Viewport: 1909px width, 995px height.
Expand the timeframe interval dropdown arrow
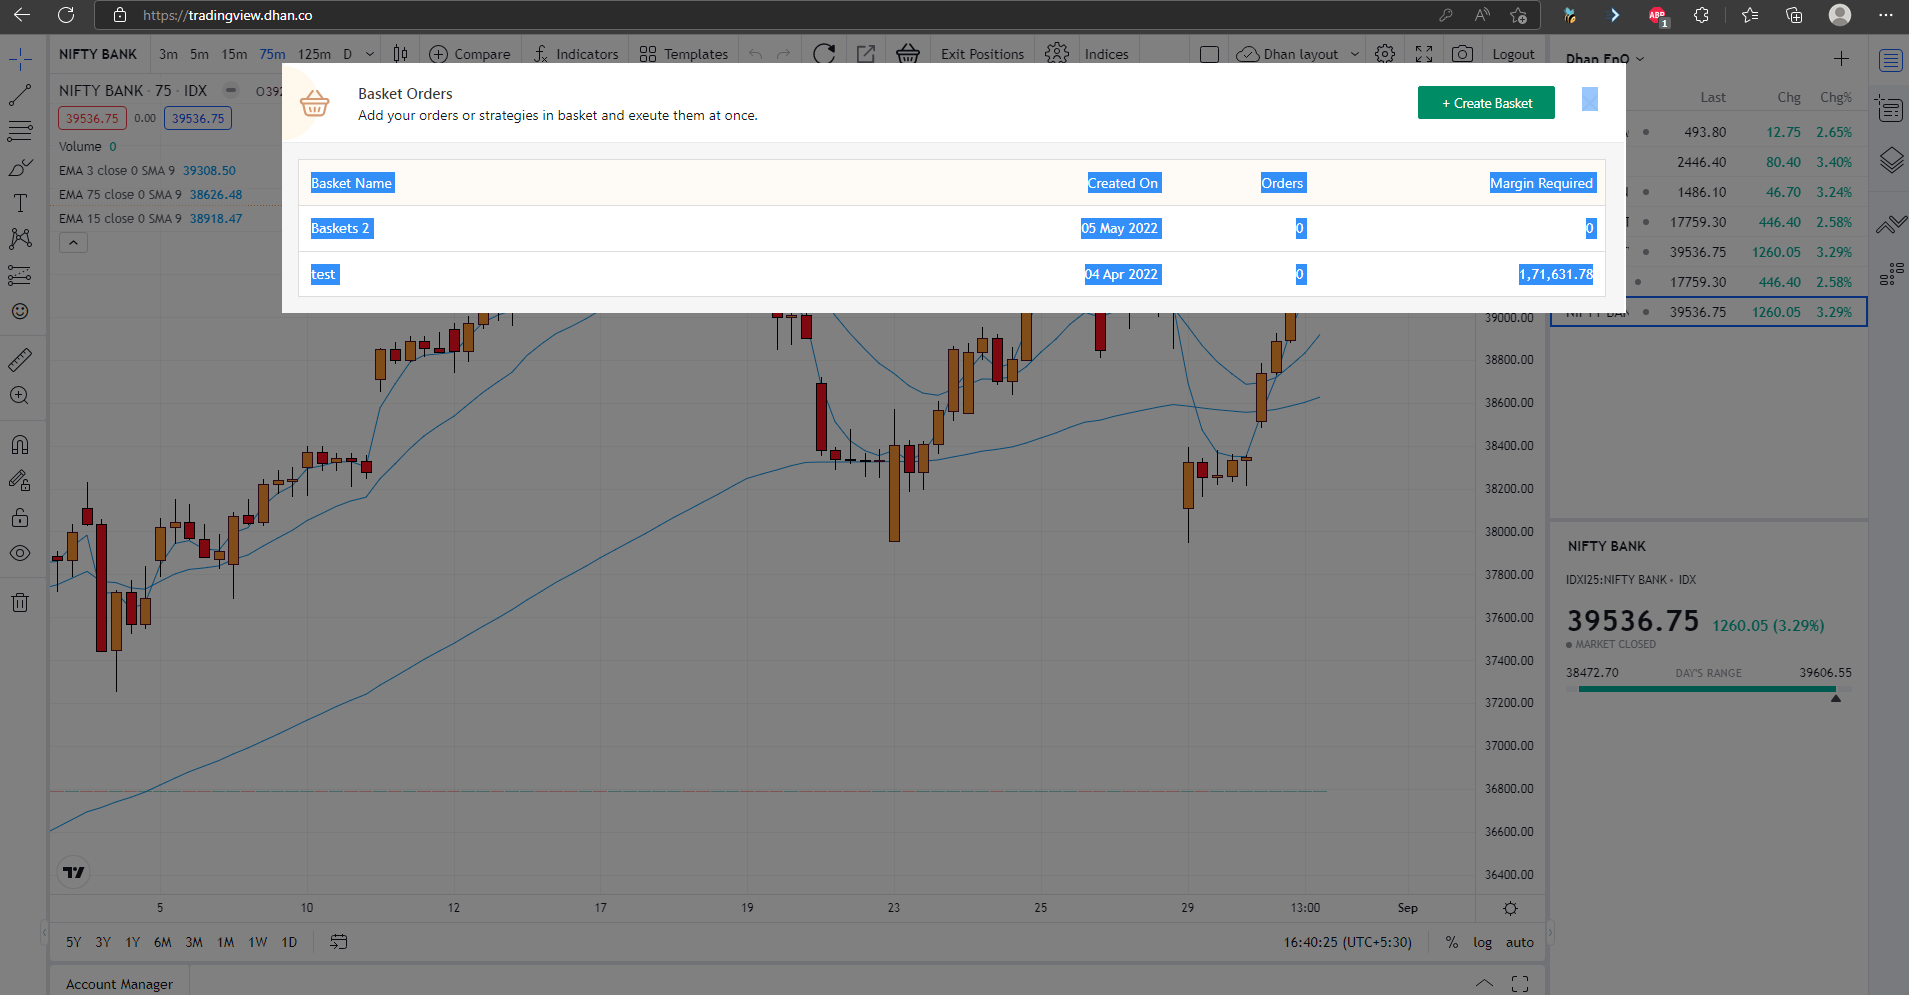coord(370,54)
